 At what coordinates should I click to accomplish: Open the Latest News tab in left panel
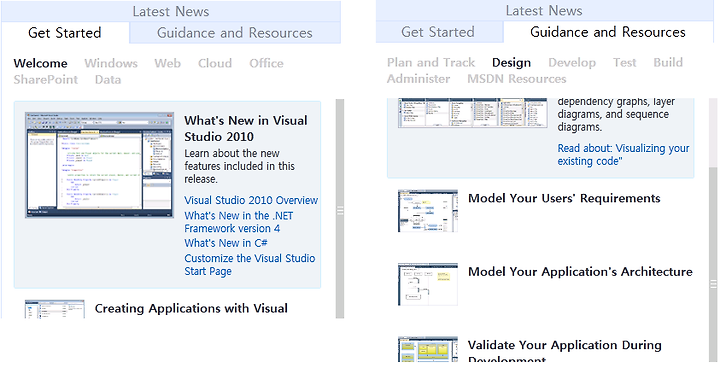[x=171, y=11]
